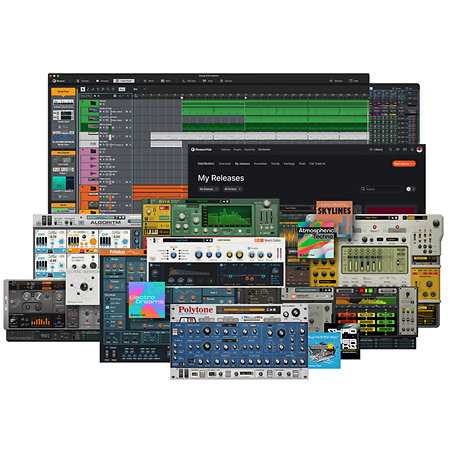Viewport: 450px width, 450px height.
Task: Select the arrow selection tool in Reason sequencer toolbar
Action: tap(83, 89)
